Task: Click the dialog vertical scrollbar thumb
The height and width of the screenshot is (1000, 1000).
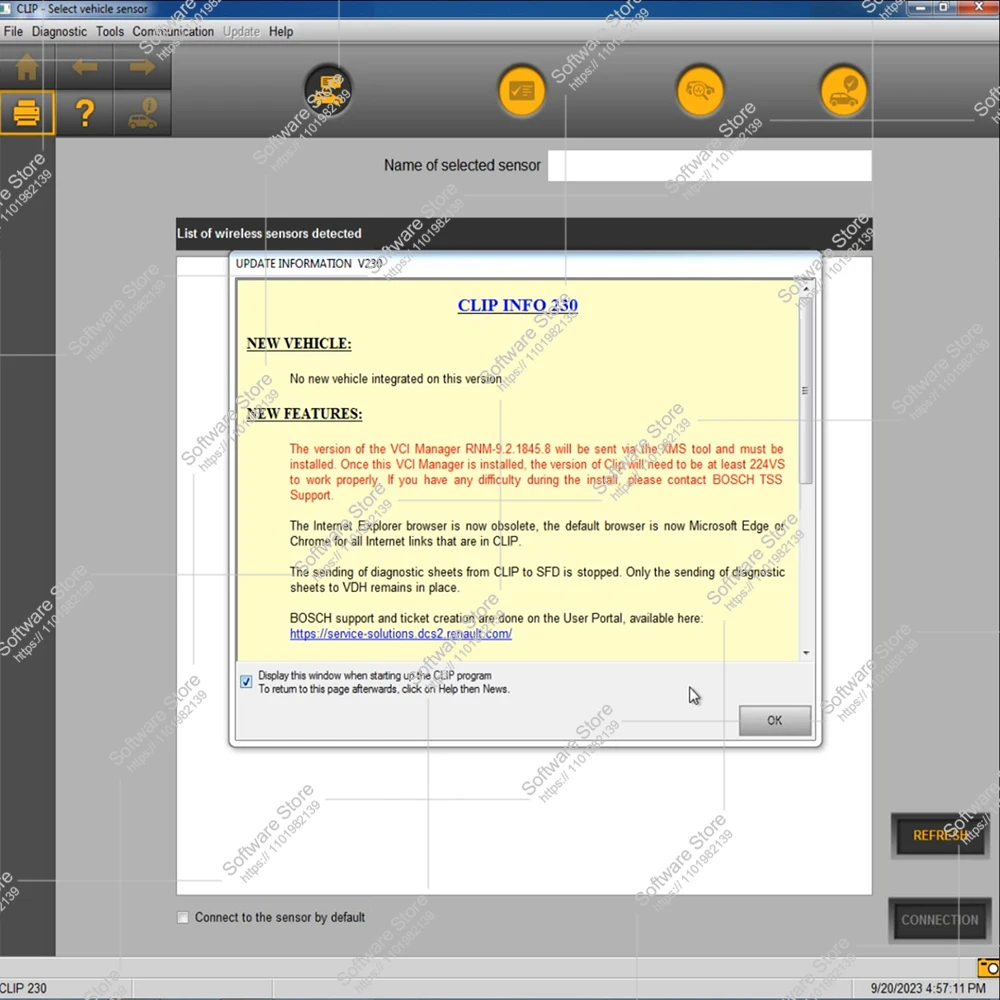Action: point(806,390)
